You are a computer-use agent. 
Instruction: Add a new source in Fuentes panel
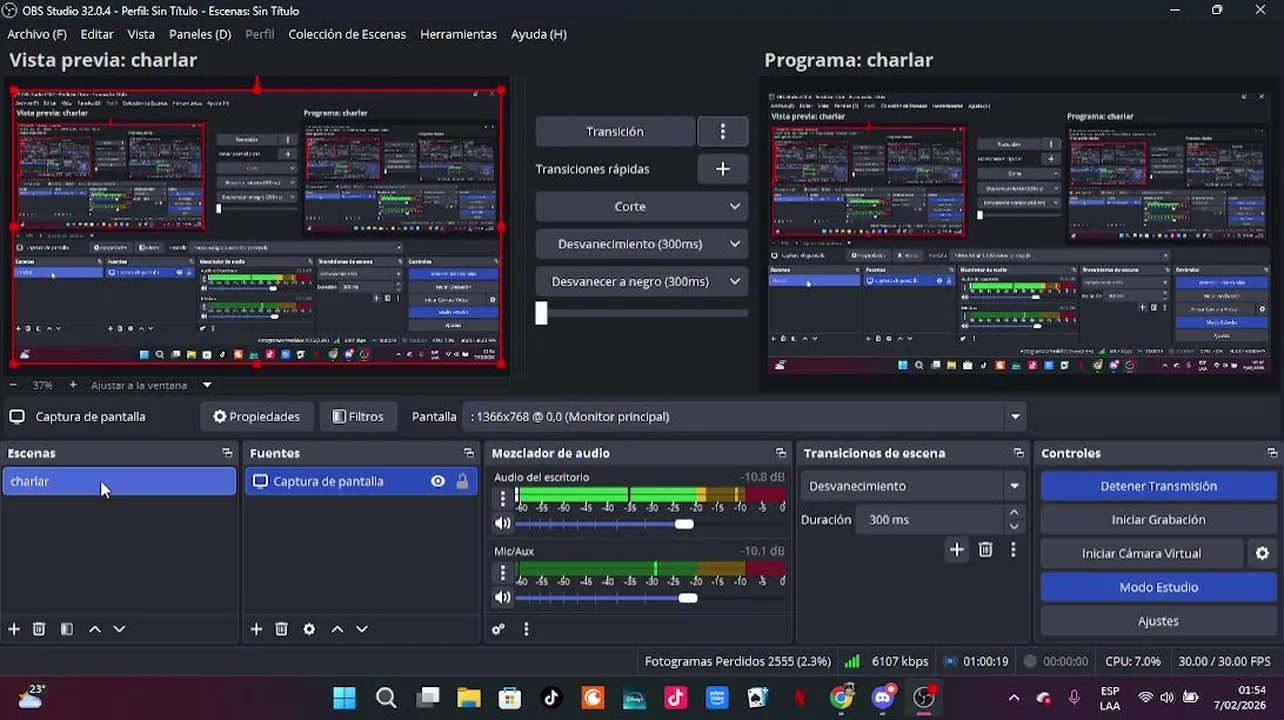pyautogui.click(x=256, y=629)
